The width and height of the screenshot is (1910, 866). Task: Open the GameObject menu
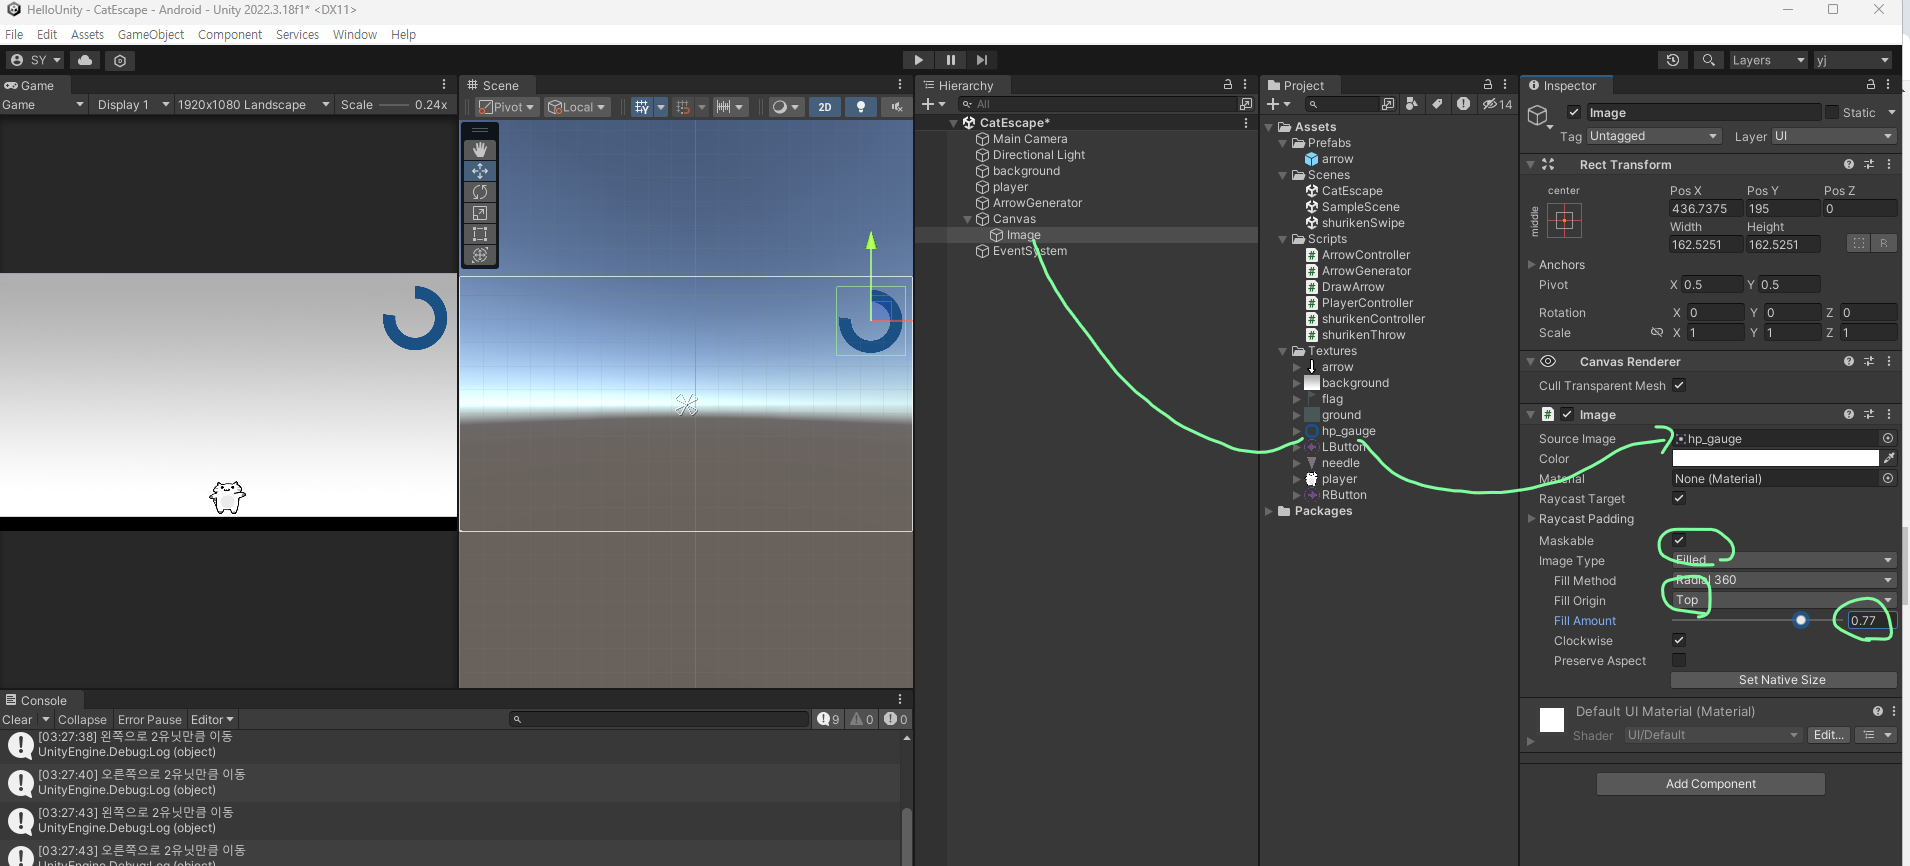pyautogui.click(x=151, y=34)
